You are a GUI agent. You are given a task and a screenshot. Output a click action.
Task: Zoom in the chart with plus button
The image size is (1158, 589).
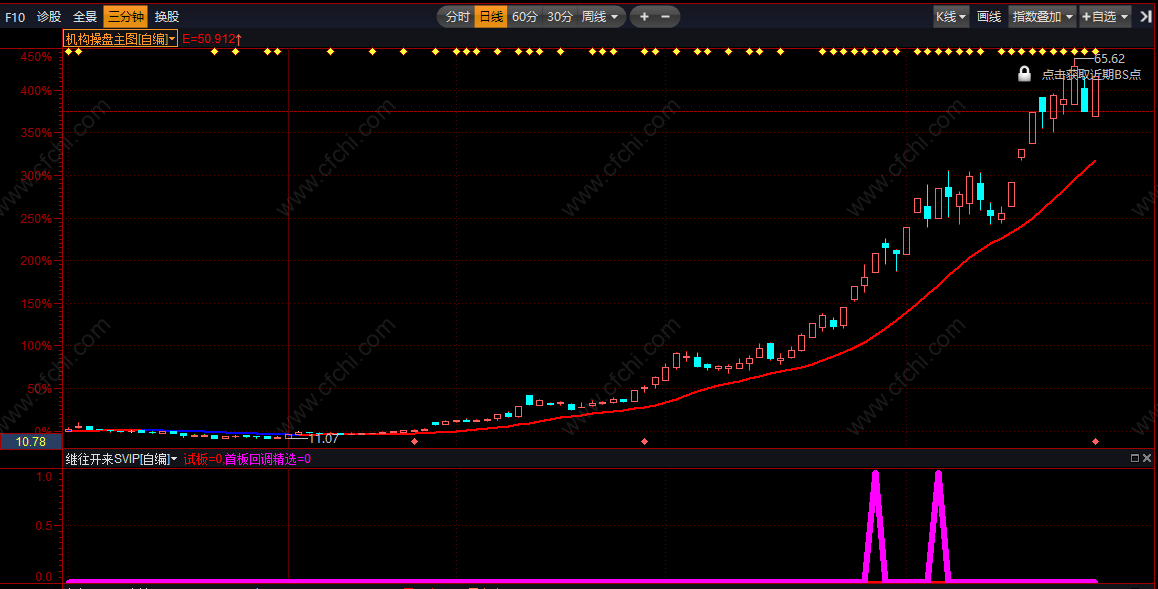(644, 16)
